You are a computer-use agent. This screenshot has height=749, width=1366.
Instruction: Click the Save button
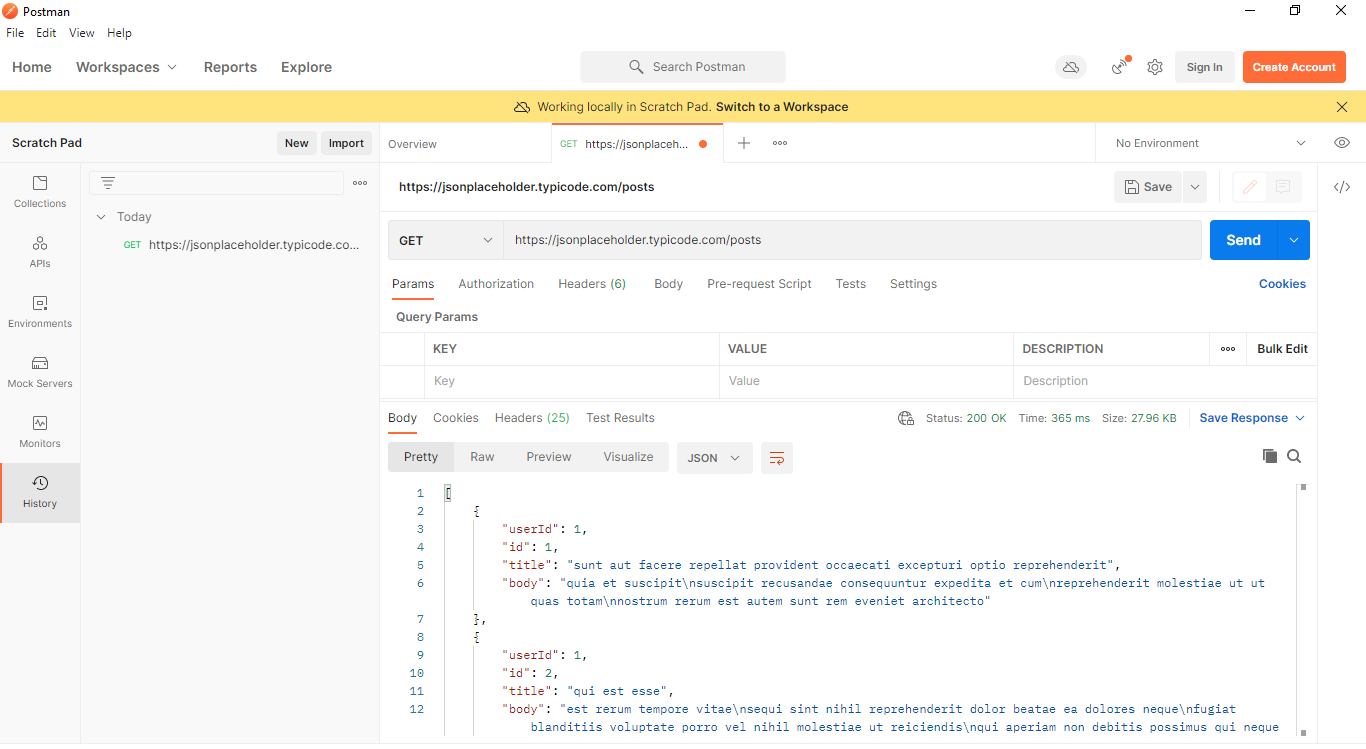click(x=1148, y=187)
